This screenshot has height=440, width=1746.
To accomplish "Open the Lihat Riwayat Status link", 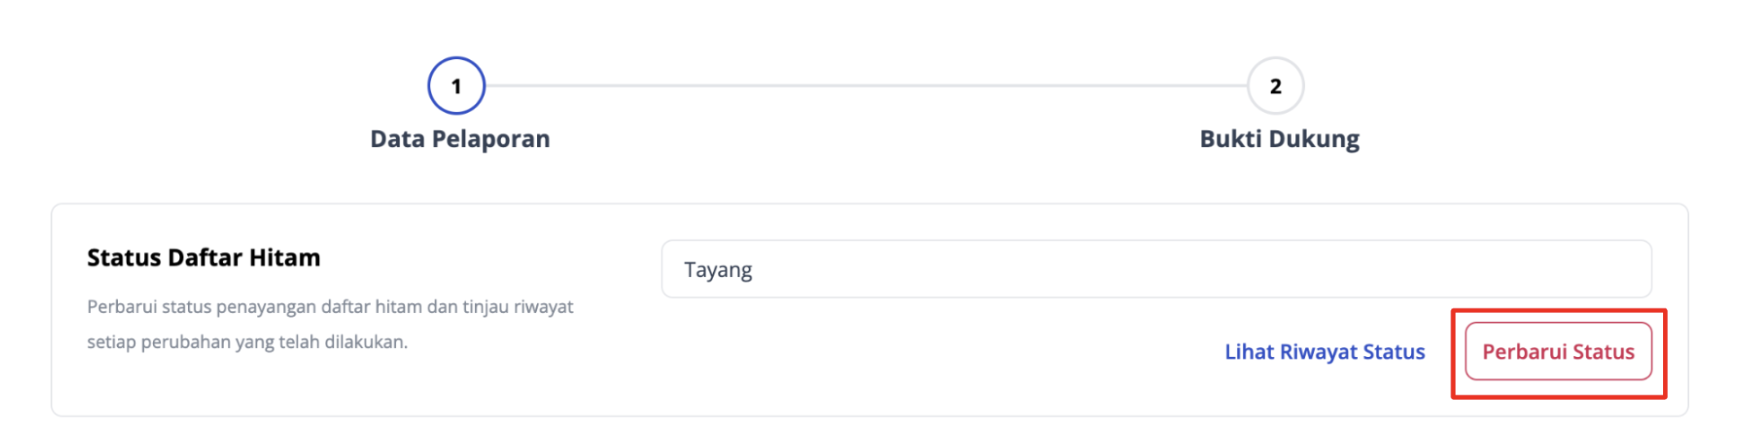I will pos(1325,352).
